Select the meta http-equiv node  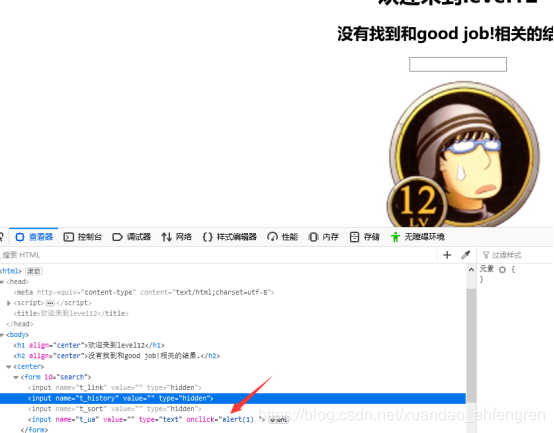click(144, 292)
